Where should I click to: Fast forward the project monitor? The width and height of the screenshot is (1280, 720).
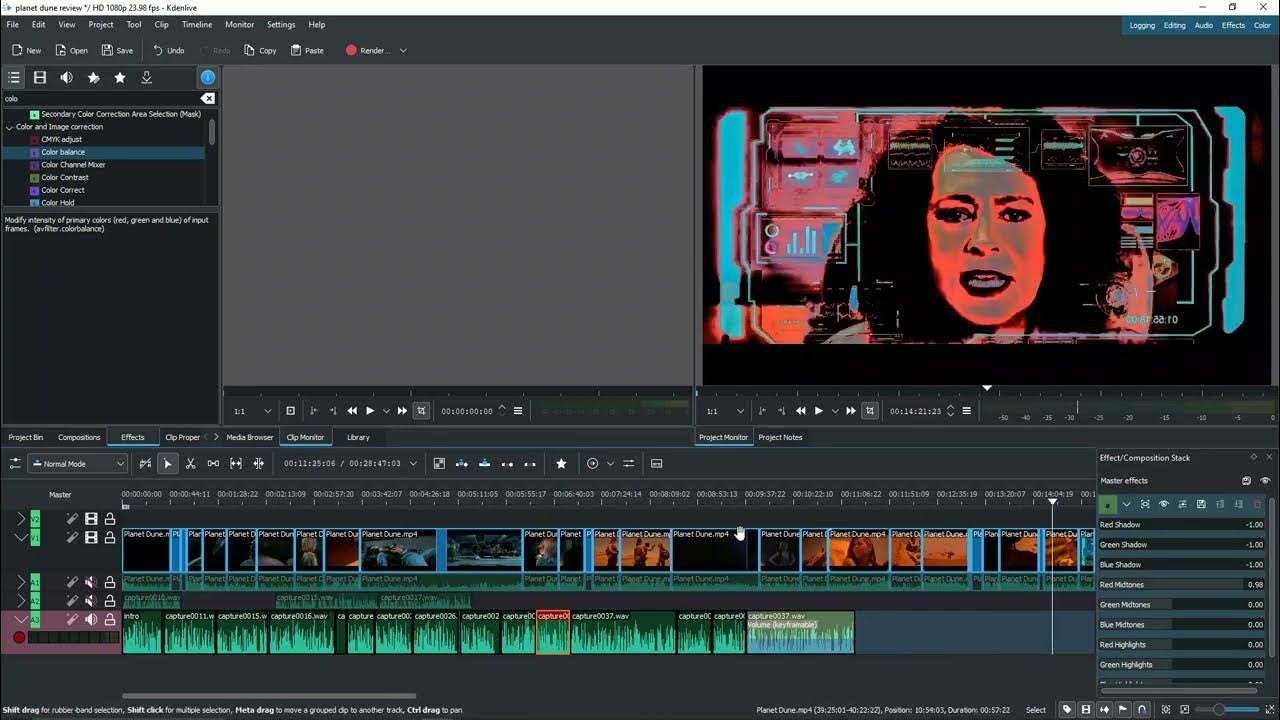851,411
